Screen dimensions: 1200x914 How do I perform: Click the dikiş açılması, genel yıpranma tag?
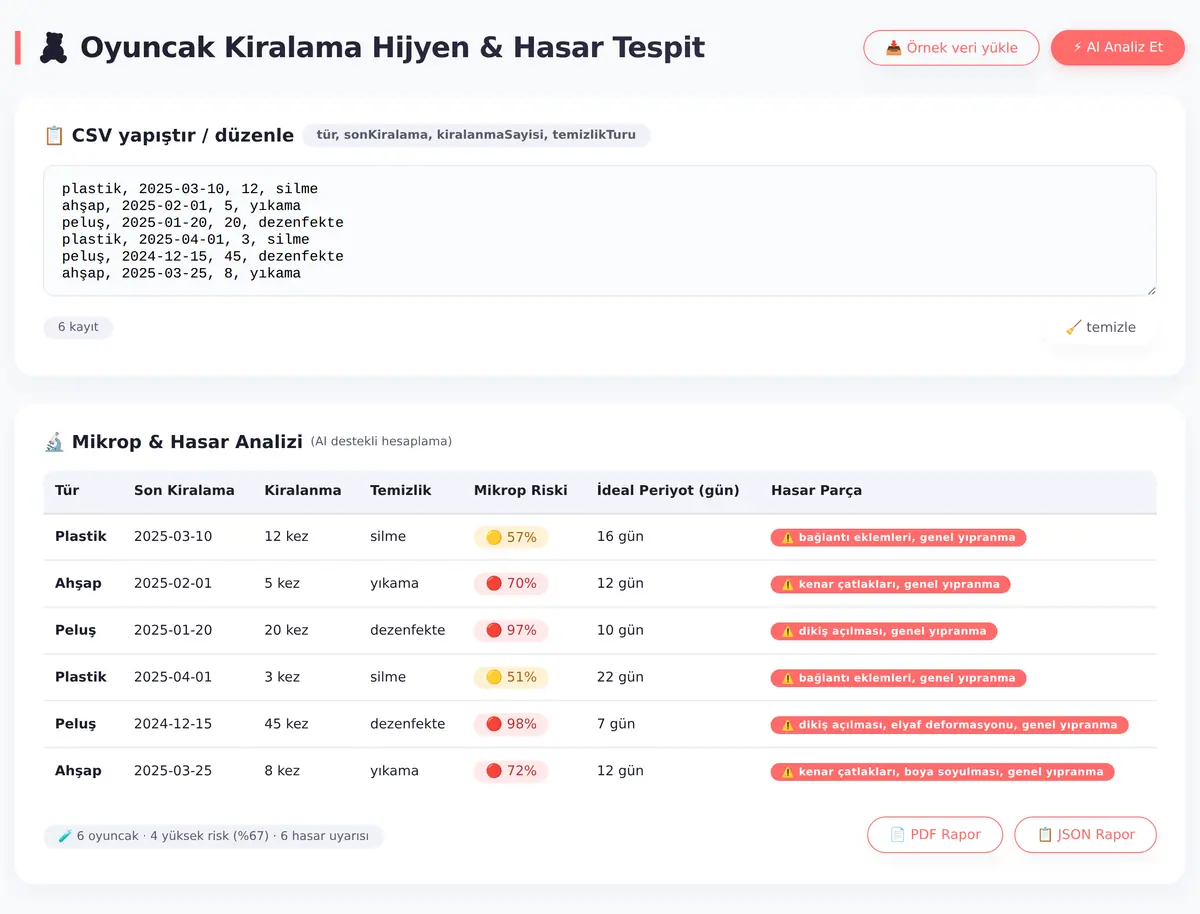(x=884, y=632)
